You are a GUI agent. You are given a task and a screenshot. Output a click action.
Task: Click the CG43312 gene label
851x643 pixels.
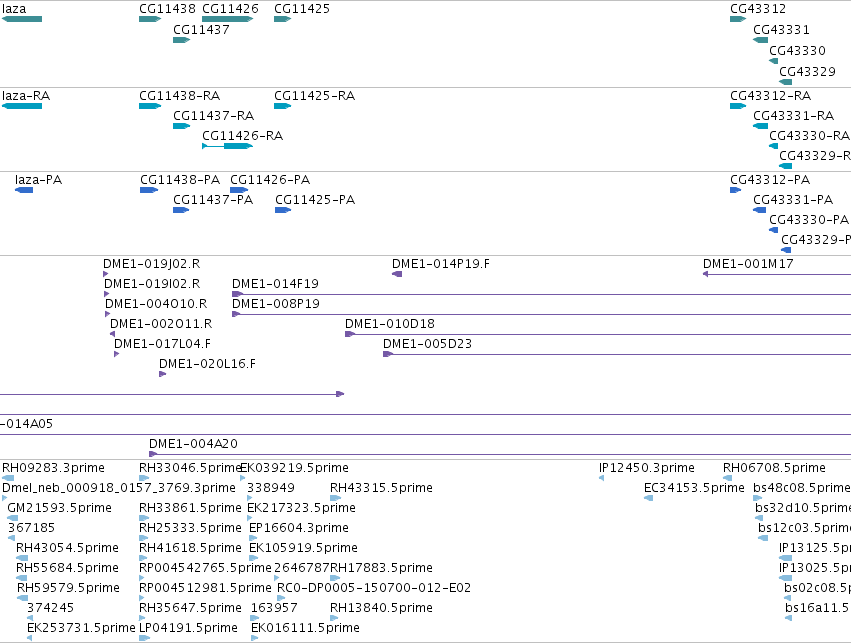click(x=758, y=9)
